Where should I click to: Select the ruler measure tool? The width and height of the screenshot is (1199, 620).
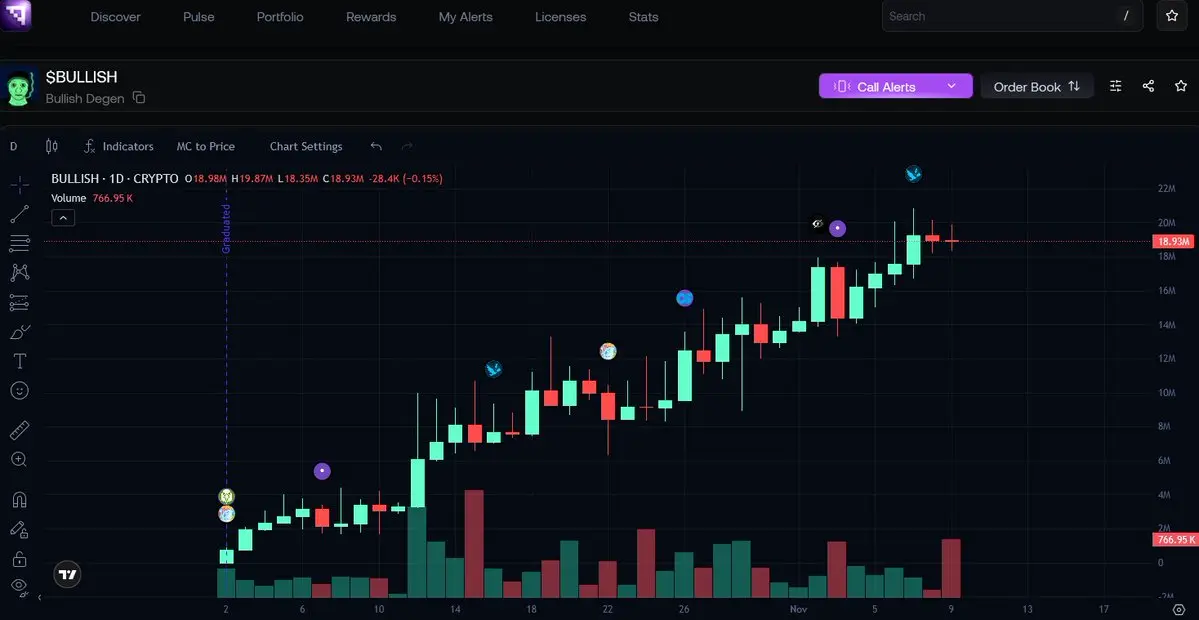point(20,430)
